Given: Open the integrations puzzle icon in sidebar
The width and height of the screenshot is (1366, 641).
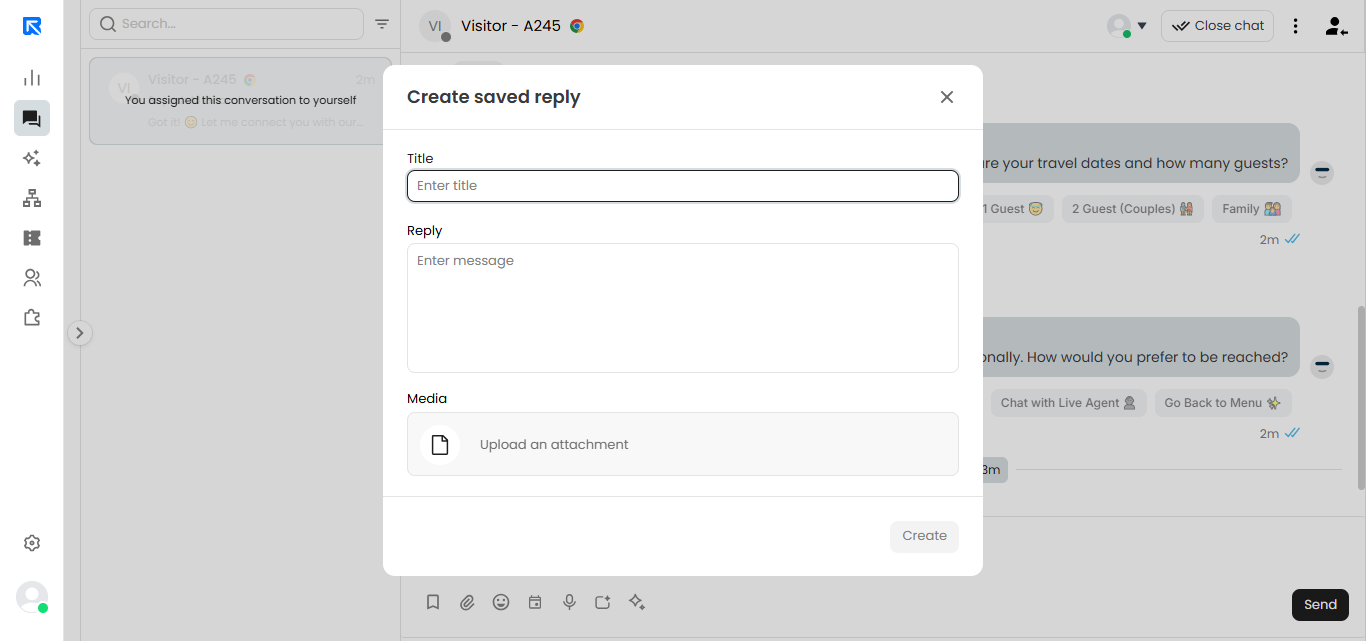Looking at the screenshot, I should click(x=32, y=318).
